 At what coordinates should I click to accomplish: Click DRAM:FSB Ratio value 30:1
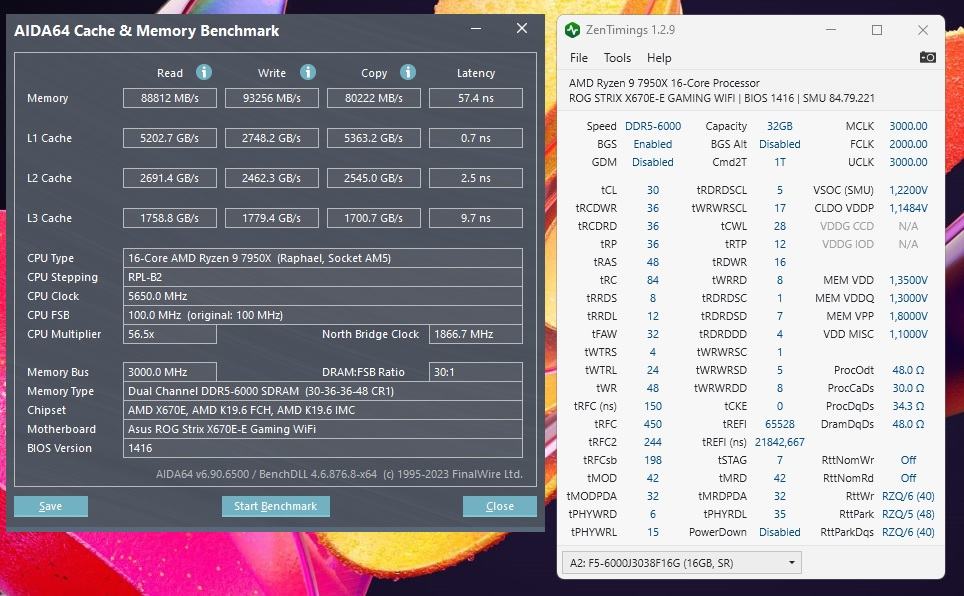(x=476, y=372)
